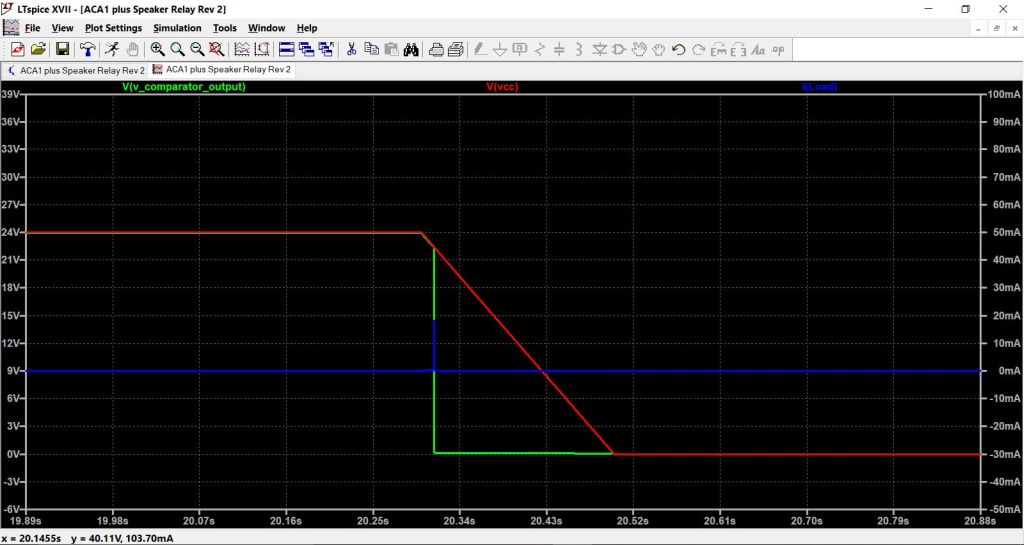Click the red V(vcc) trace label

click(502, 86)
